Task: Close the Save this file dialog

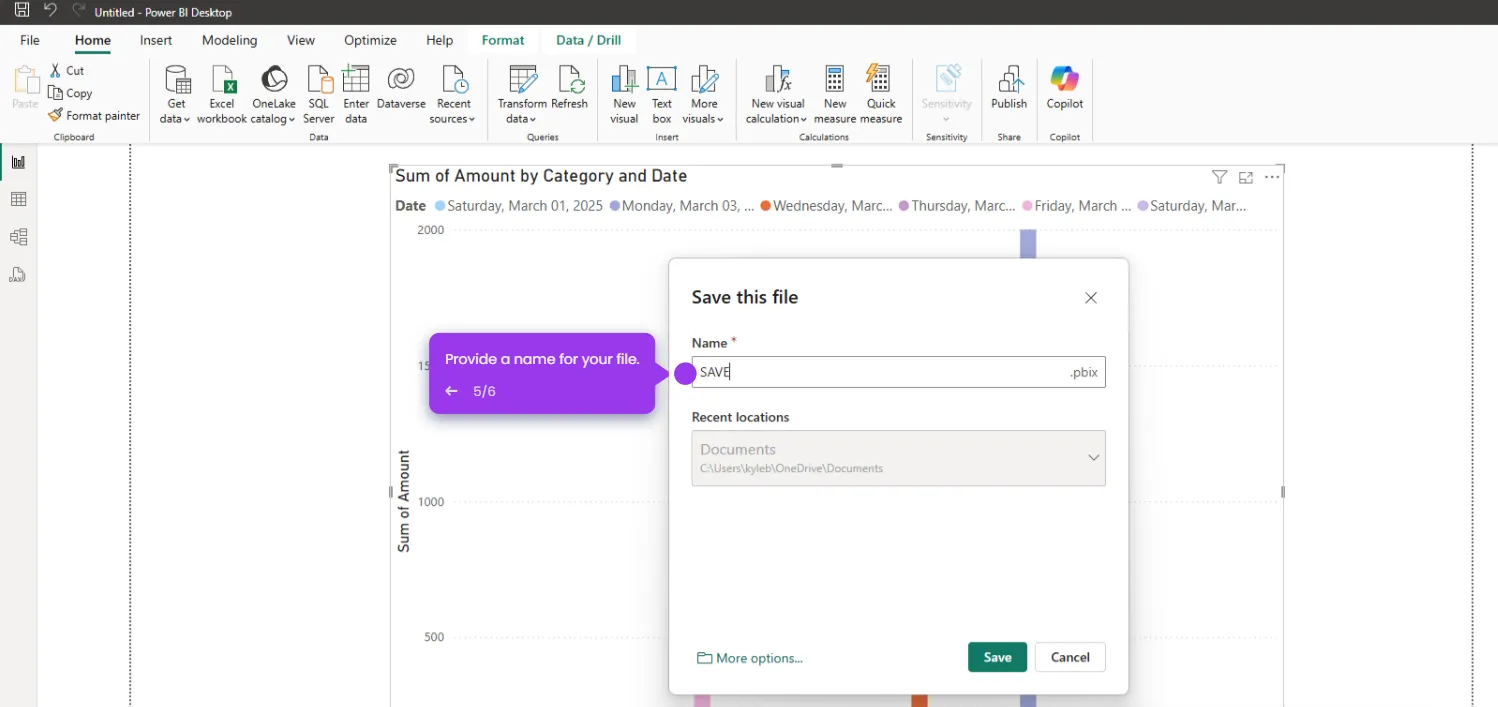Action: click(1091, 298)
